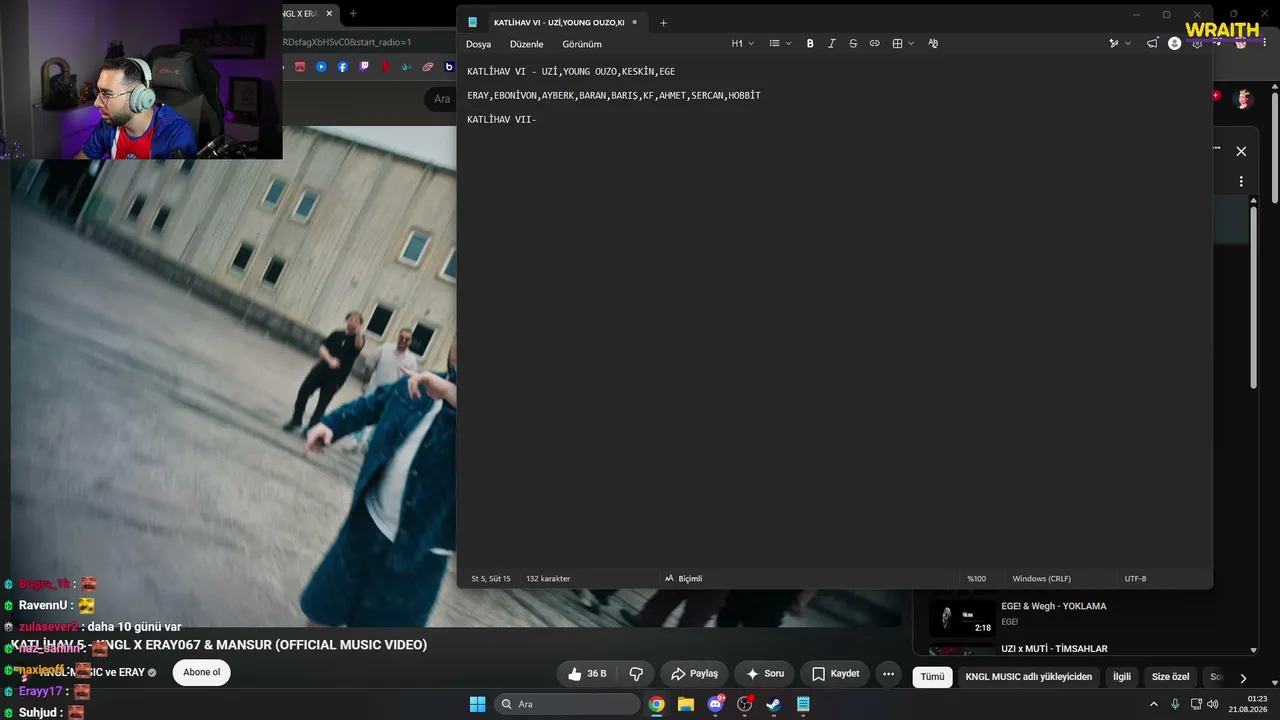Open the playlist panel three-dot options
Screen dimensions: 1280x720
click(x=1241, y=182)
